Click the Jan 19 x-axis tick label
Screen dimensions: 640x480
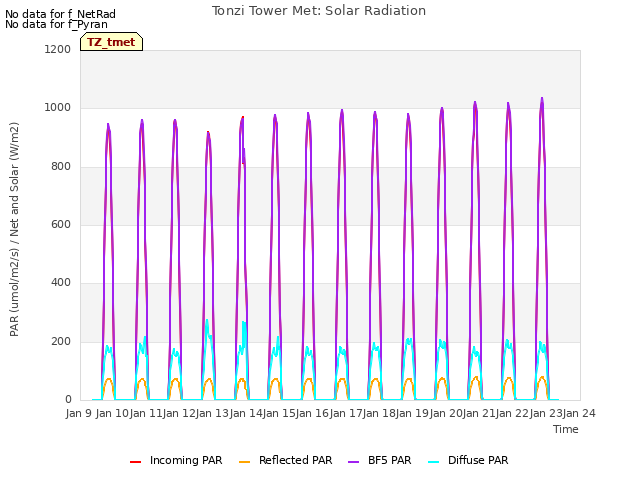pos(412,413)
